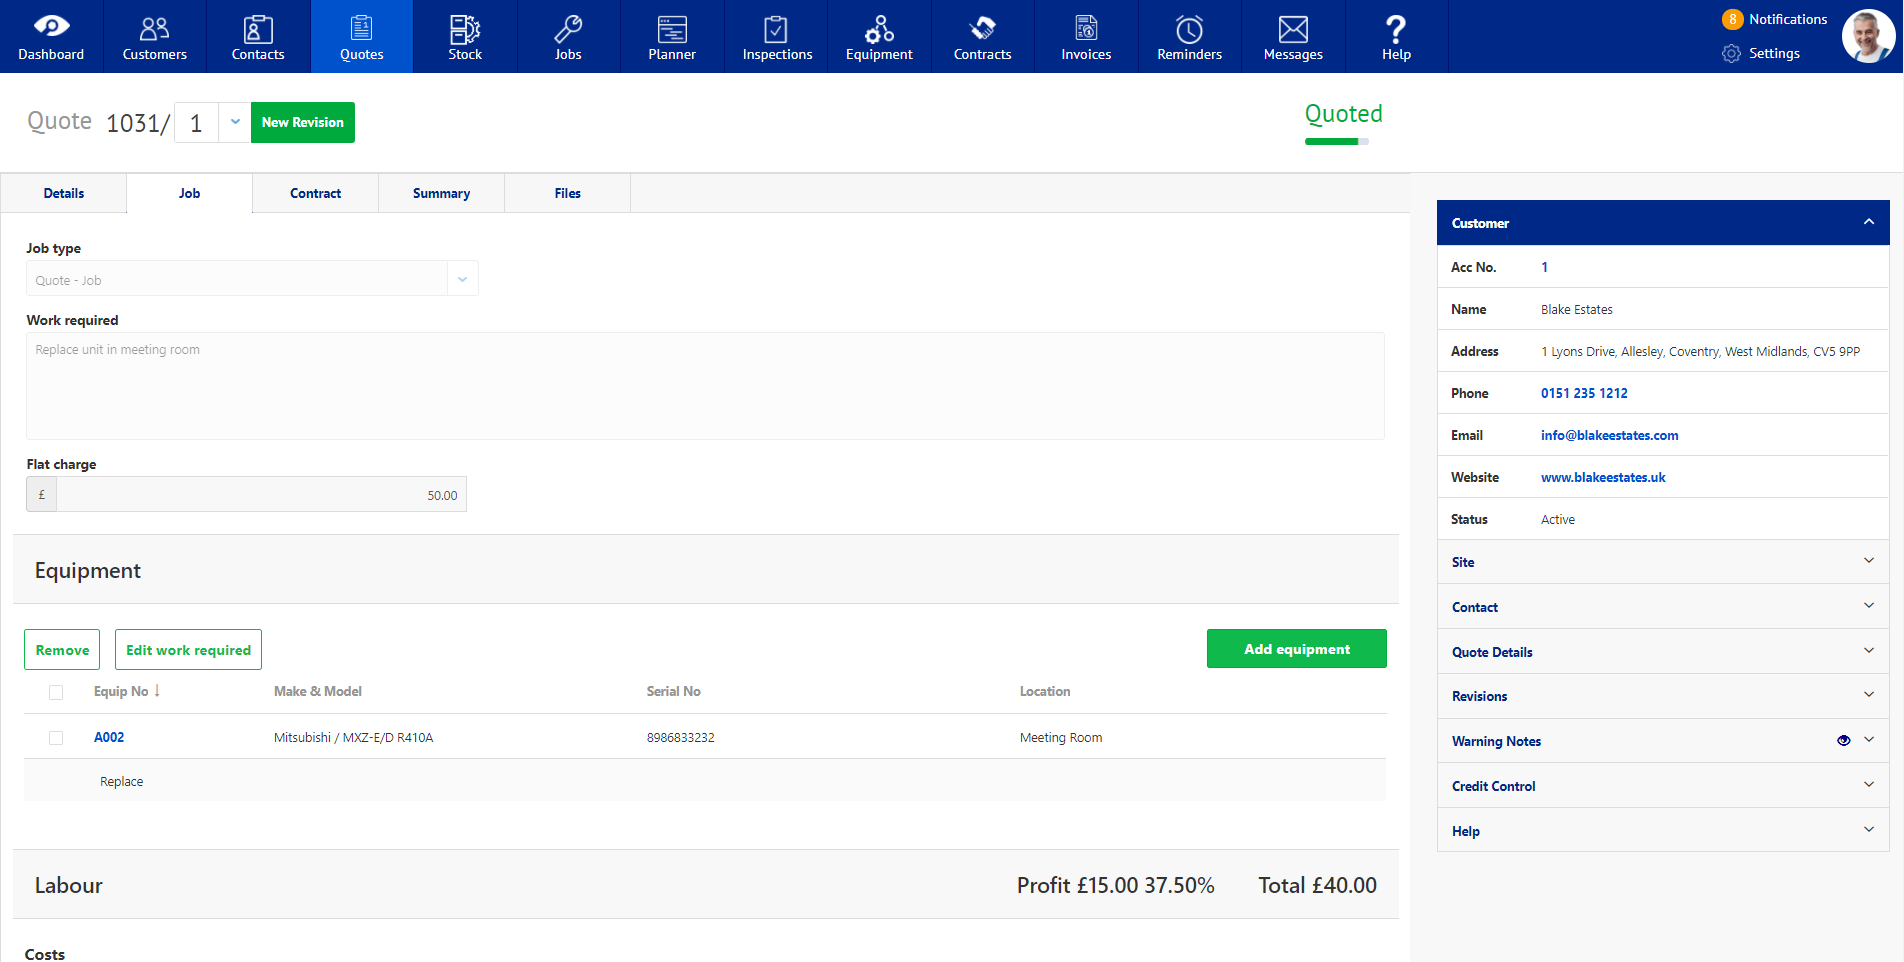
Task: Open the Job type dropdown
Action: pos(462,278)
